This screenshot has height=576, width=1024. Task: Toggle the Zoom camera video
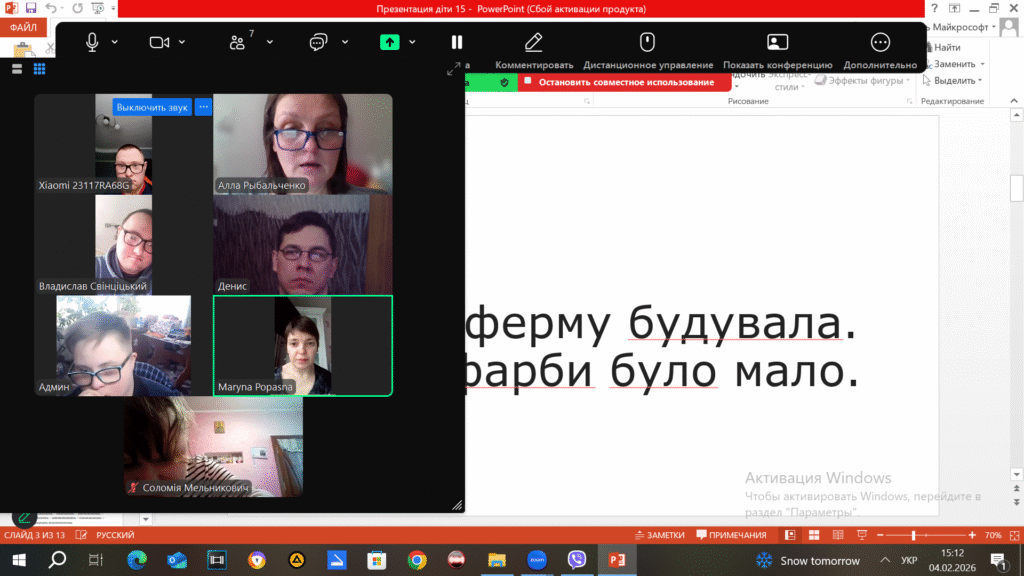coord(159,42)
